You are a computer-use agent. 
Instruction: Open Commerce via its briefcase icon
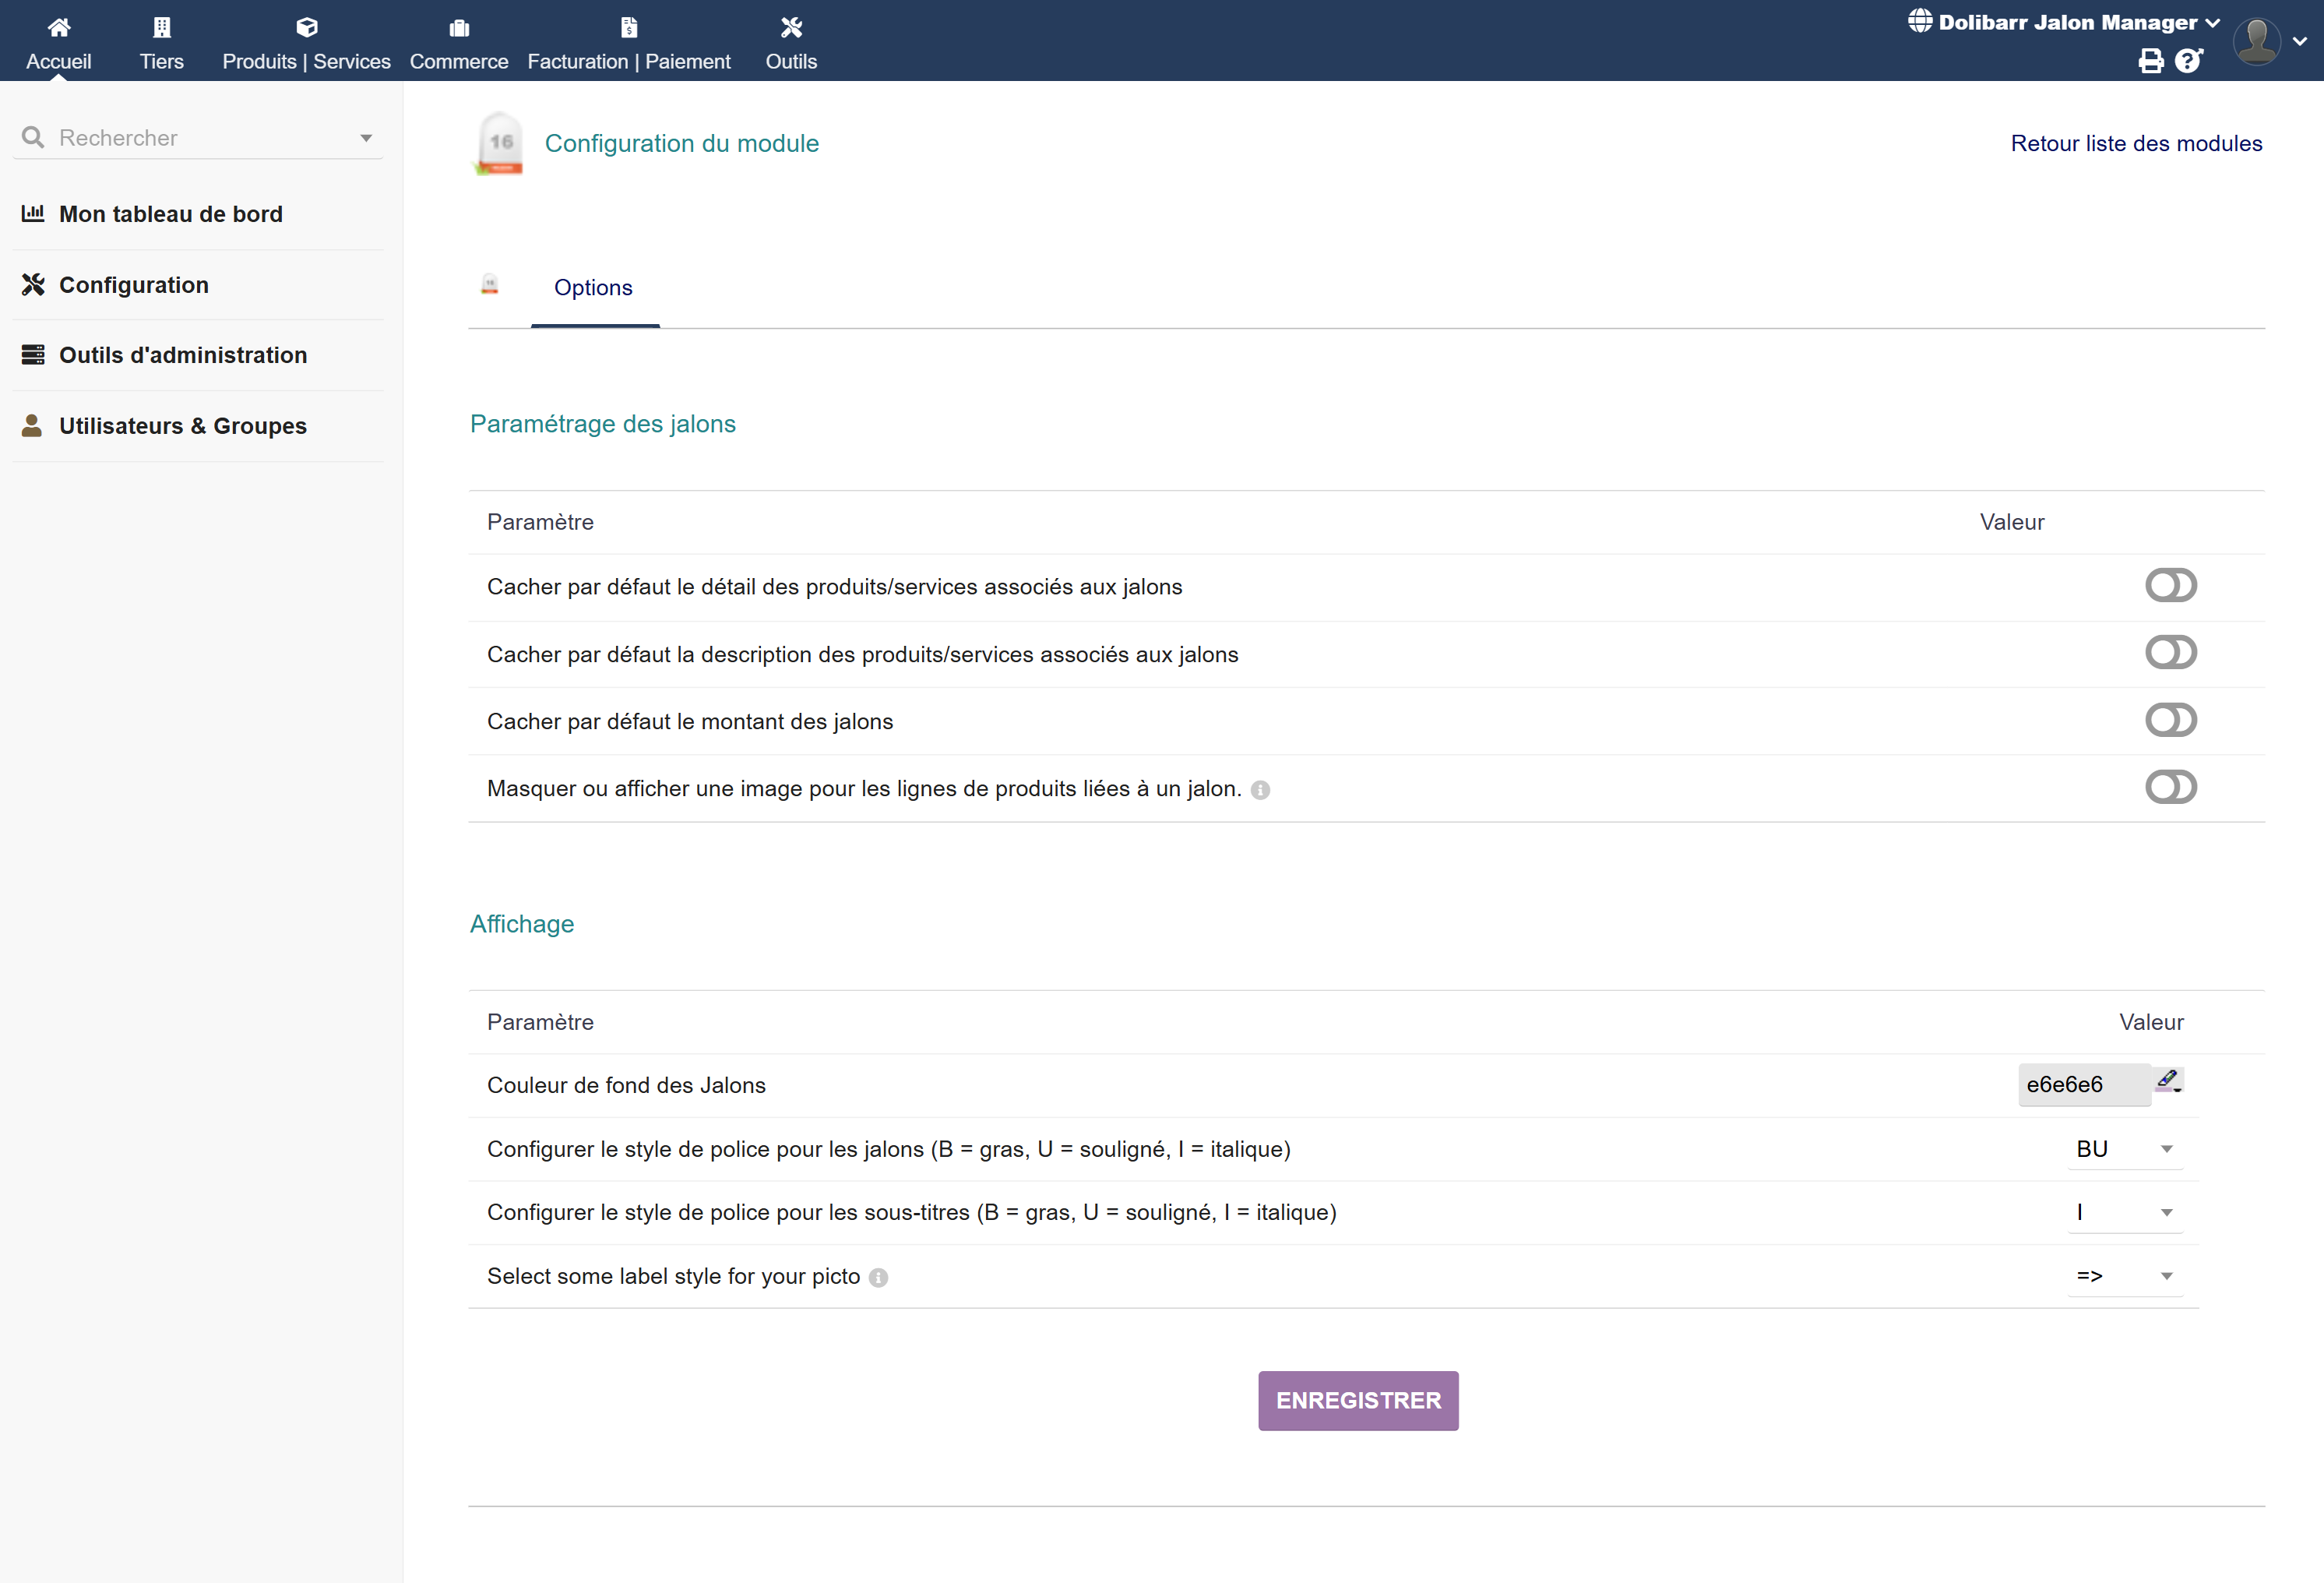click(459, 27)
